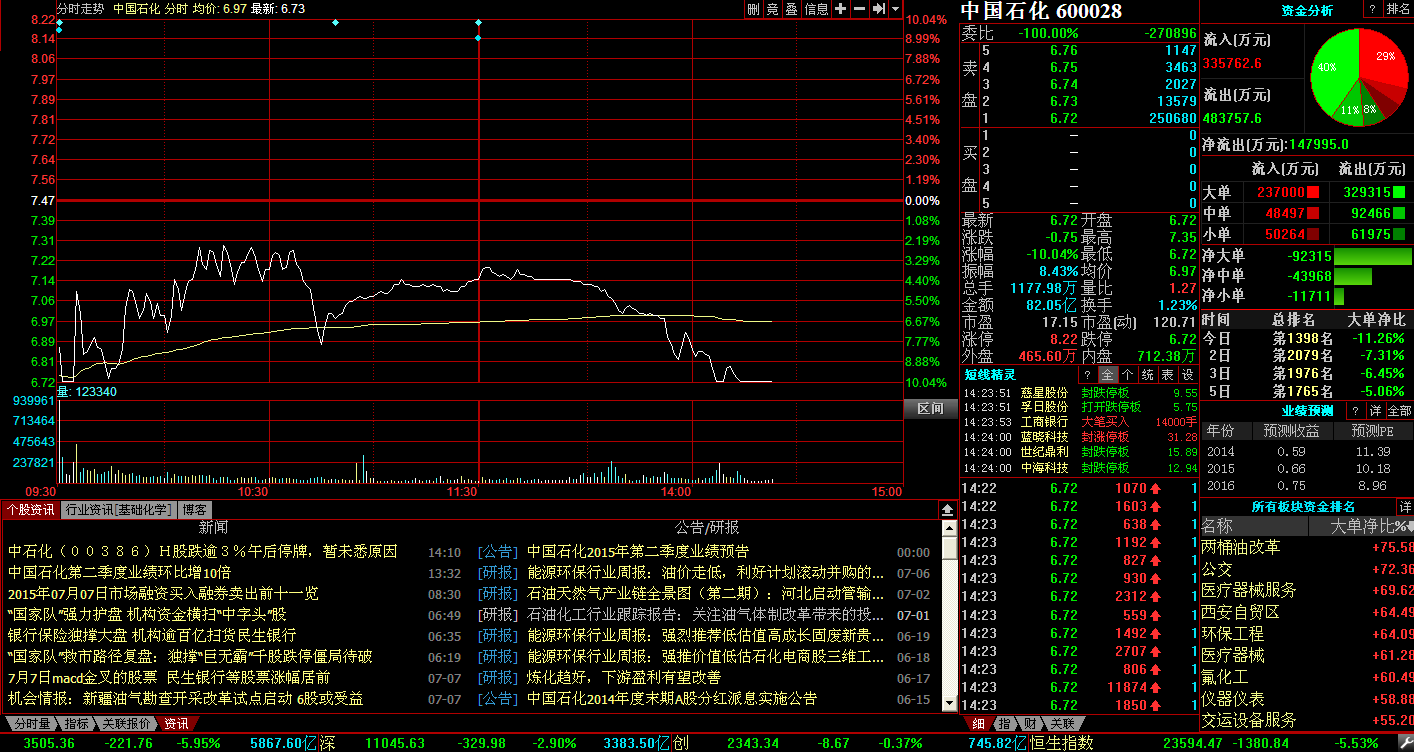Toggle the 个 filter in 短线精灵
The width and height of the screenshot is (1414, 752).
pyautogui.click(x=1128, y=374)
